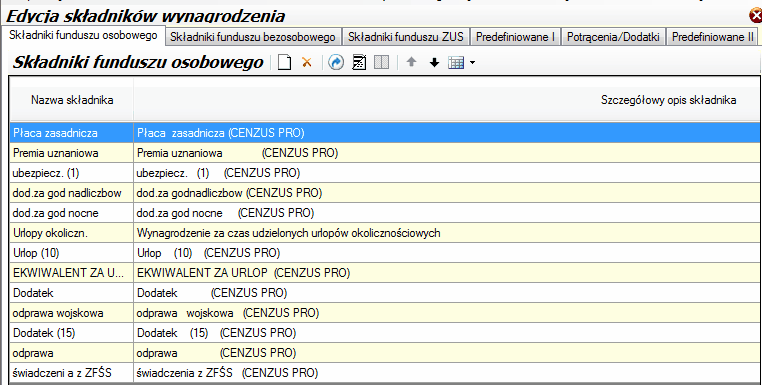
Task: Click the Urlop (10) (CENZUS PRO) description
Action: (x=447, y=253)
